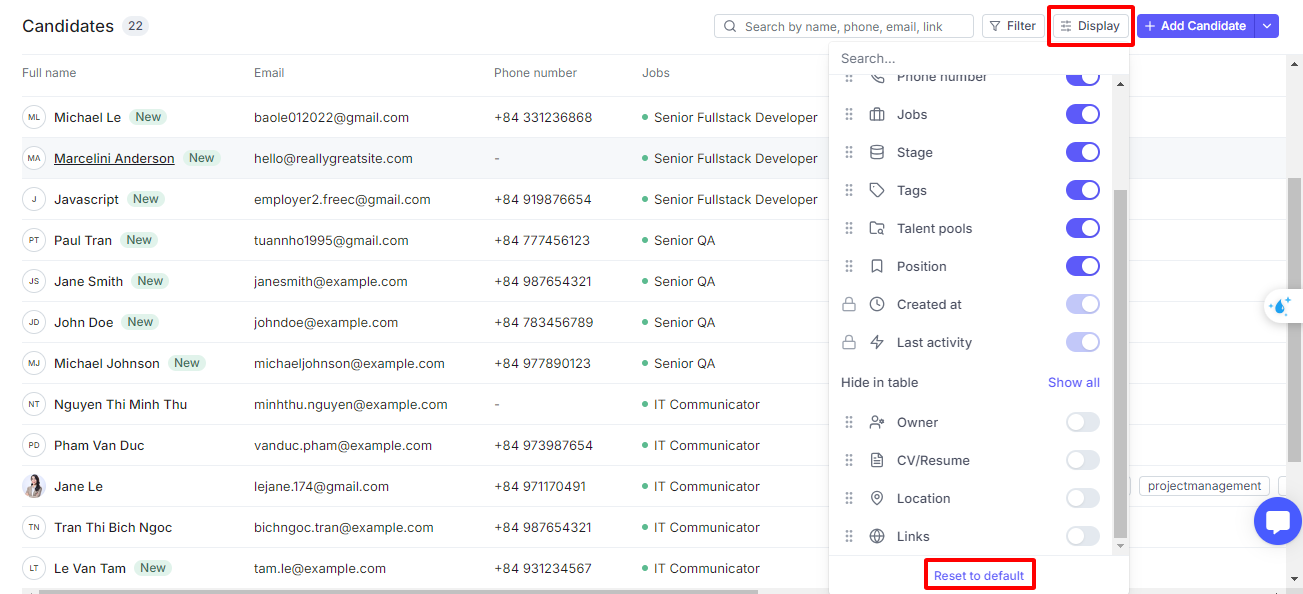Open Marcelini Anderson candidate profile
This screenshot has height=594, width=1303.
[114, 159]
